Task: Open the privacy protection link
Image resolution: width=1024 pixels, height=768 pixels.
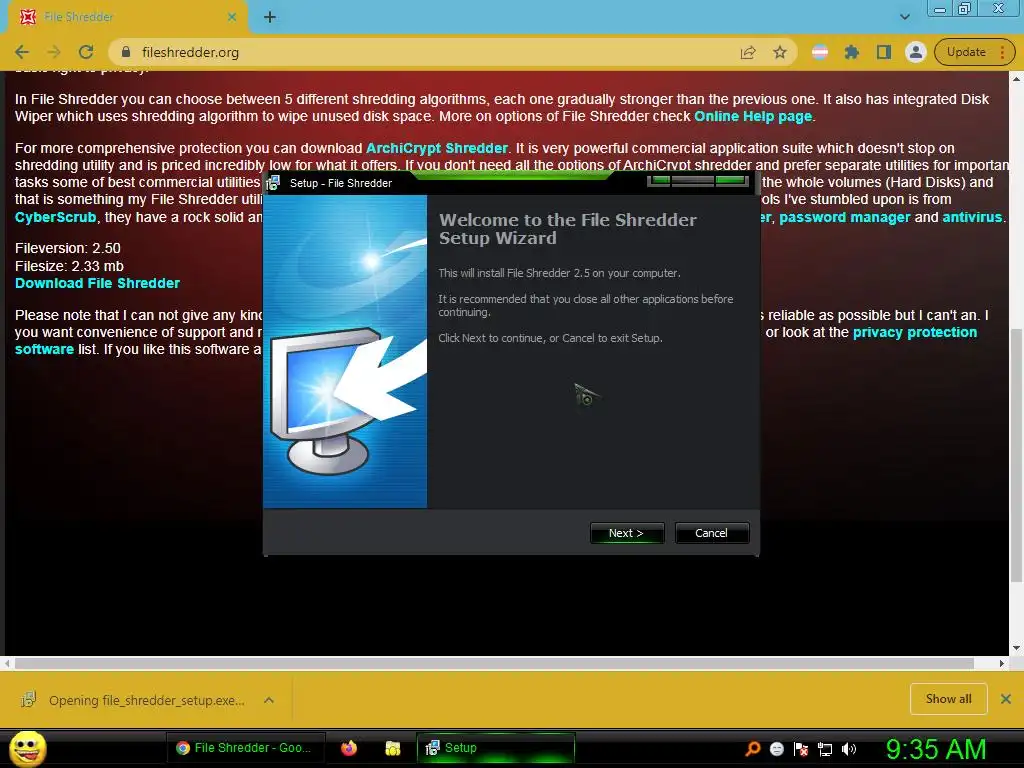Action: tap(915, 332)
